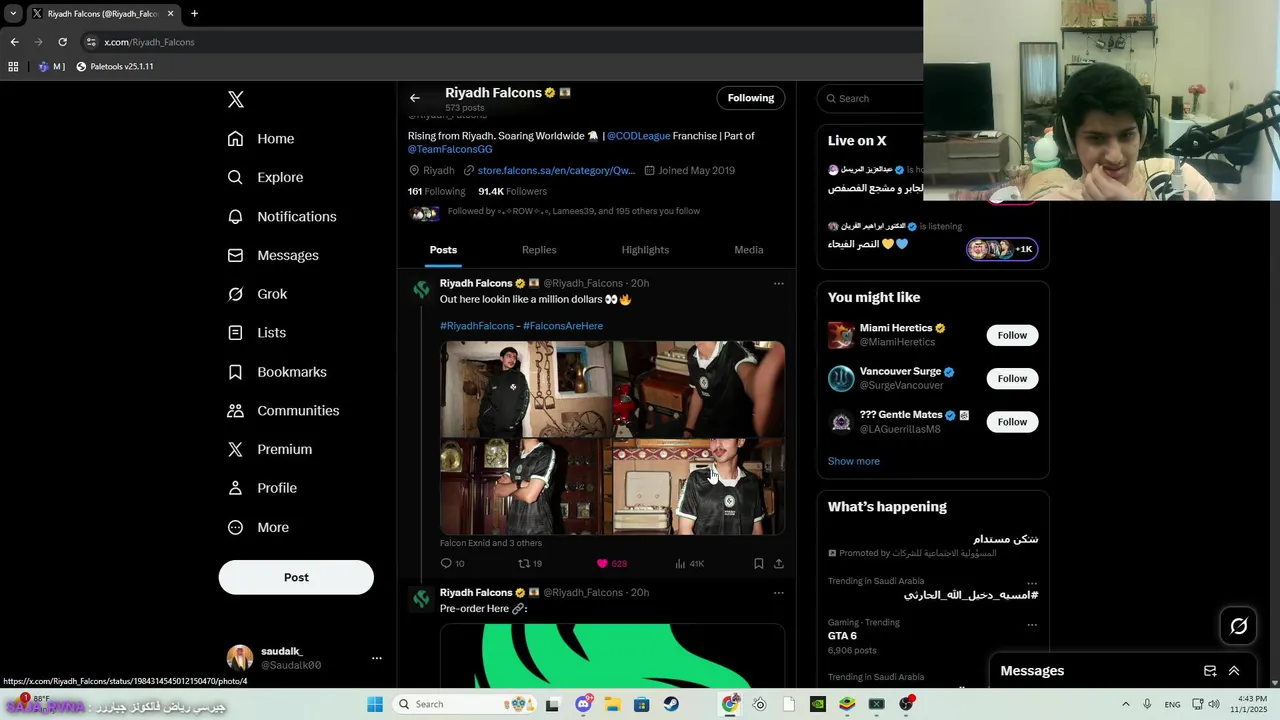Open the @TeamFalconsGG link in bio
The image size is (1280, 720).
click(450, 149)
